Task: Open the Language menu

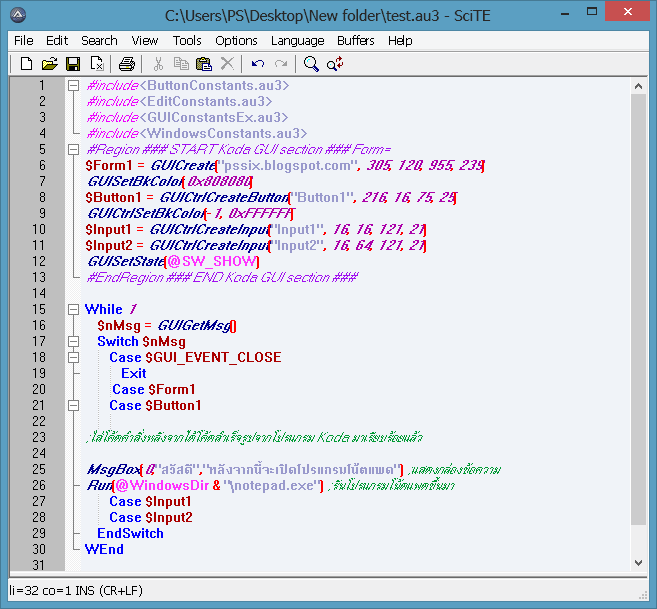Action: point(297,41)
